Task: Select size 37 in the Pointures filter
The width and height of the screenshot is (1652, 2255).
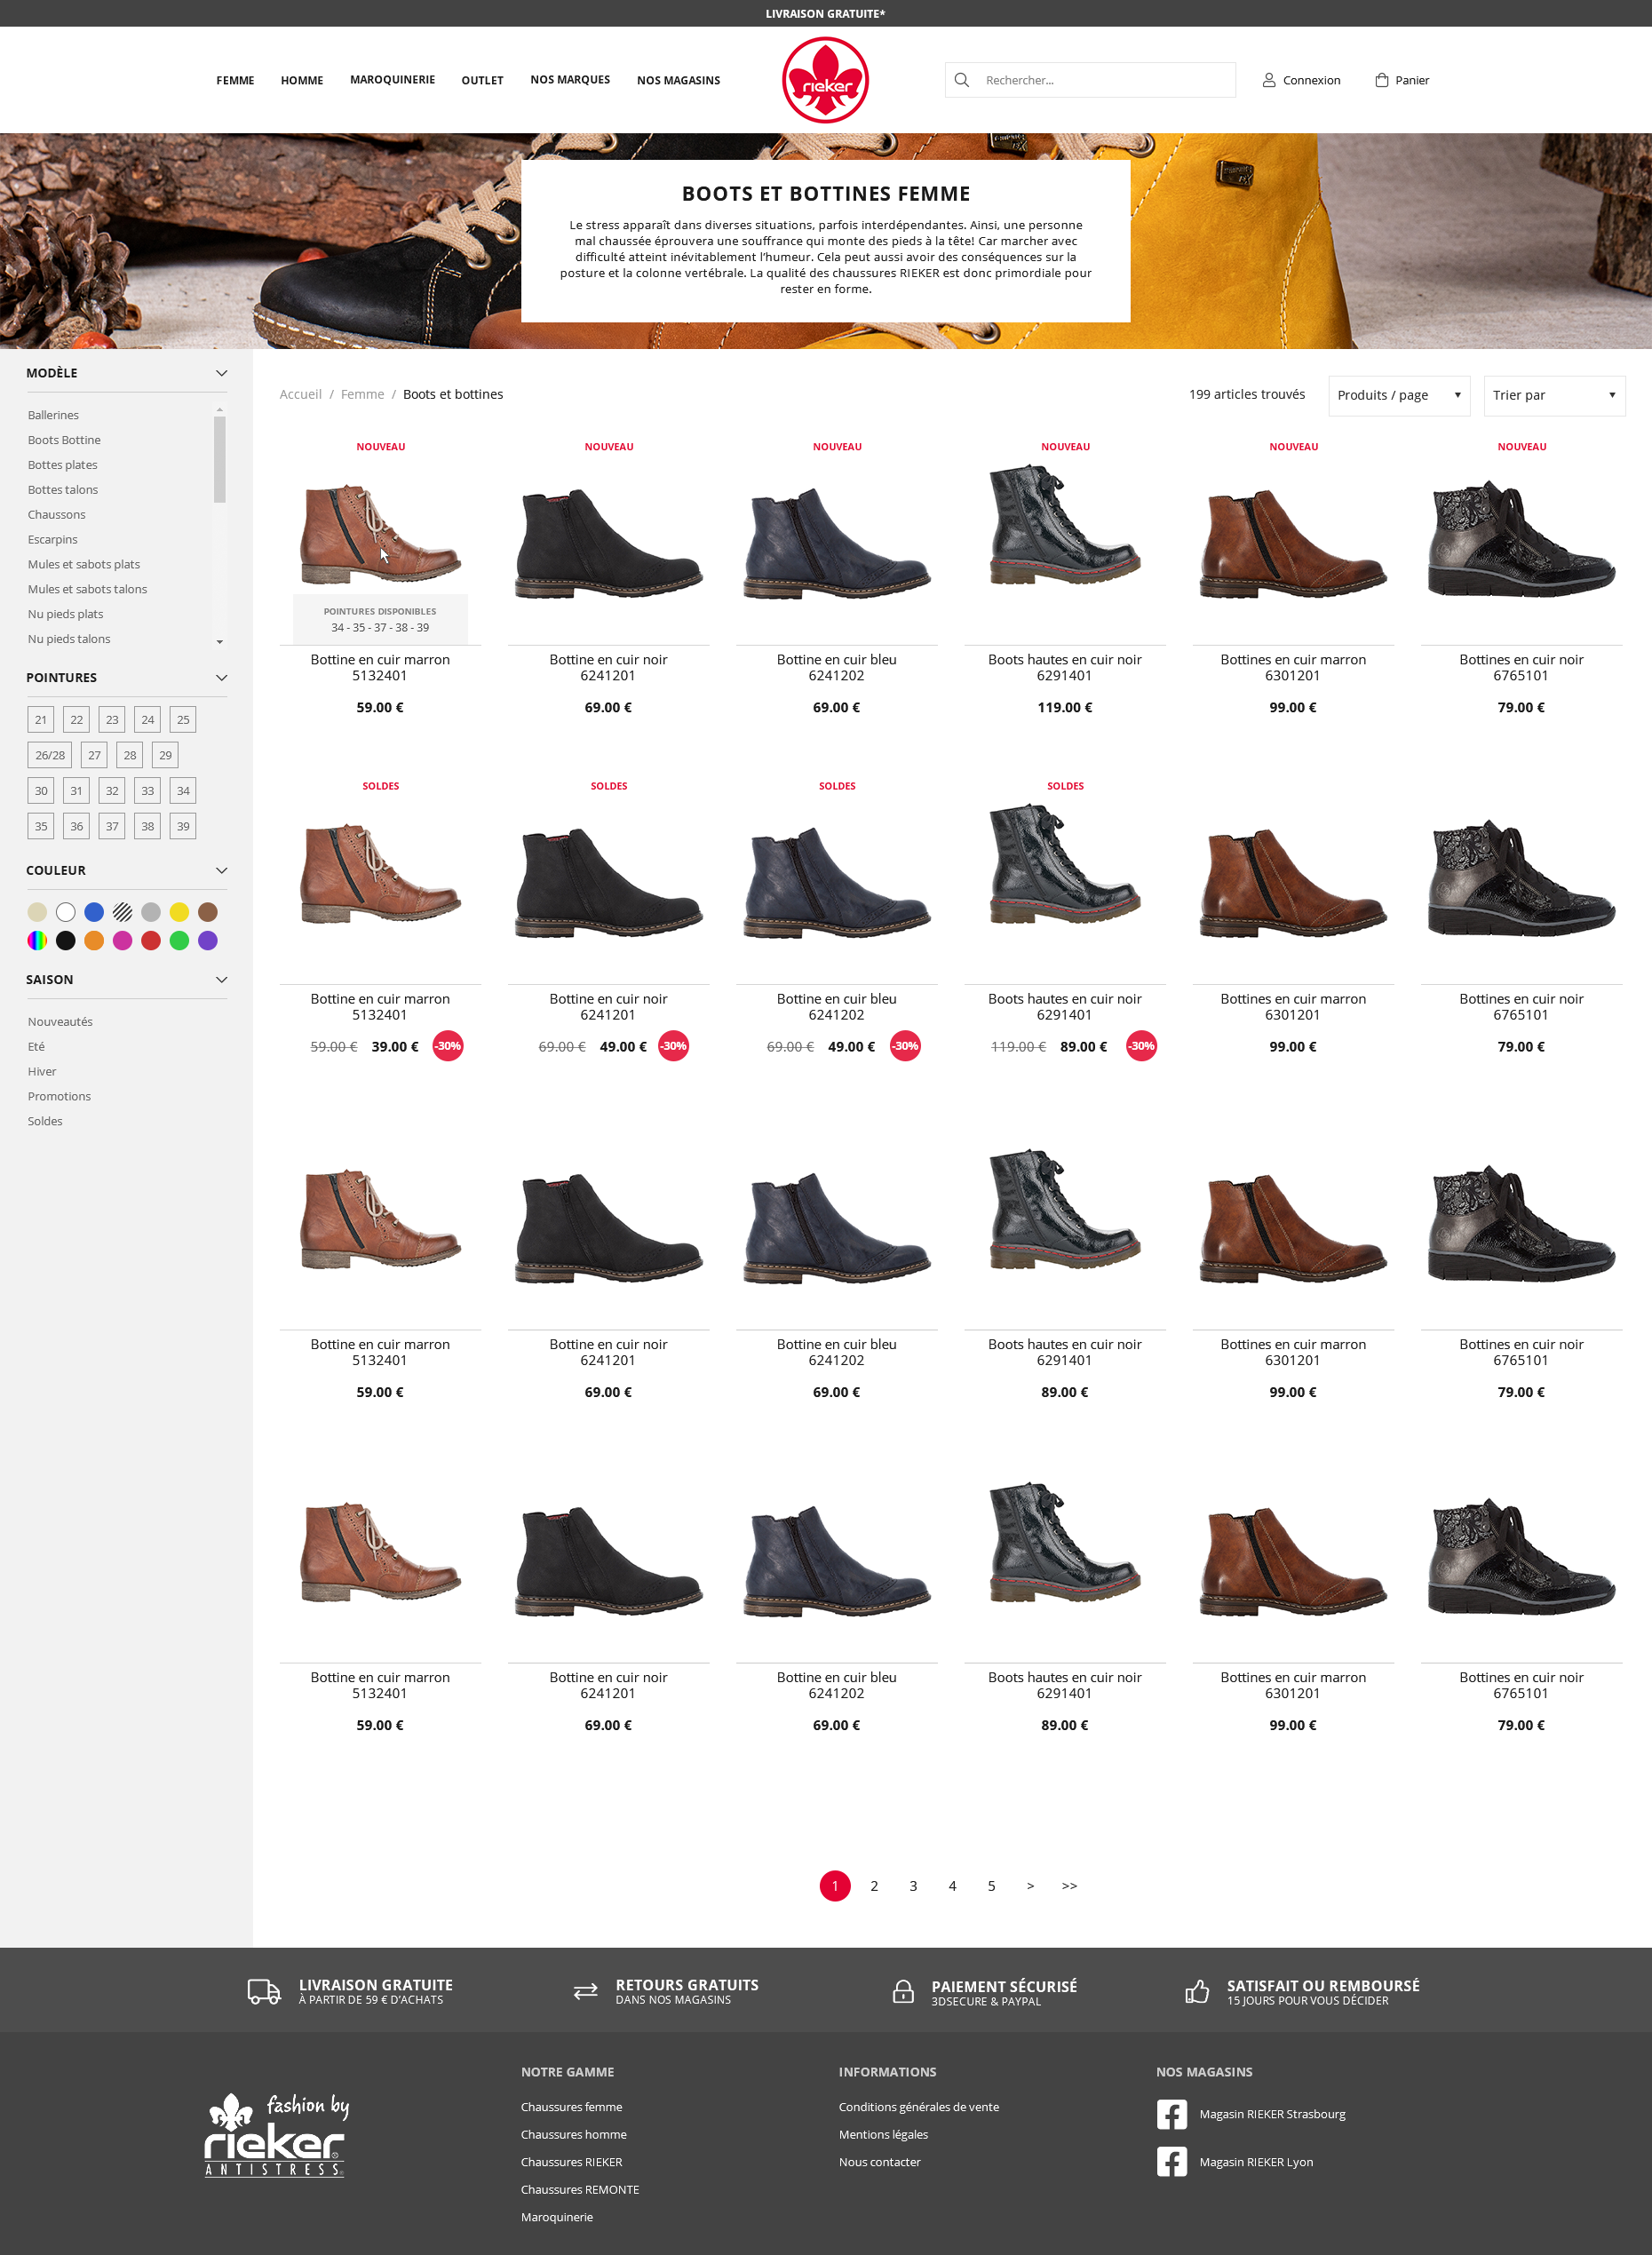Action: click(x=111, y=825)
